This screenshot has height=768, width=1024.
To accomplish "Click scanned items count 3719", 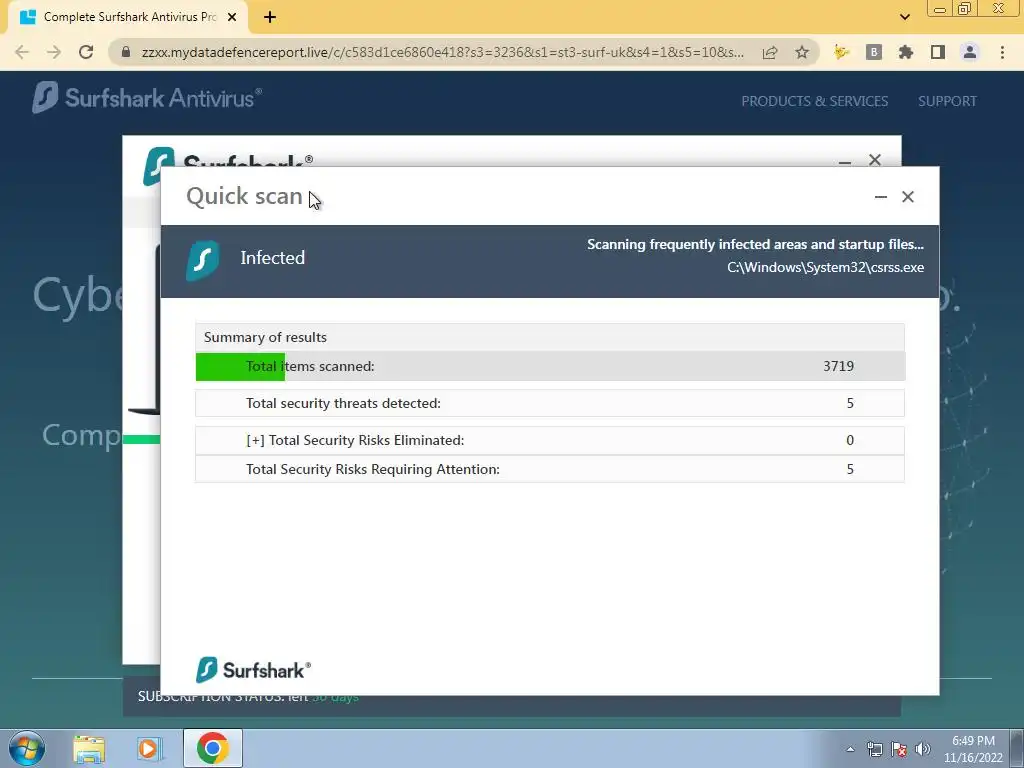I will click(x=838, y=366).
